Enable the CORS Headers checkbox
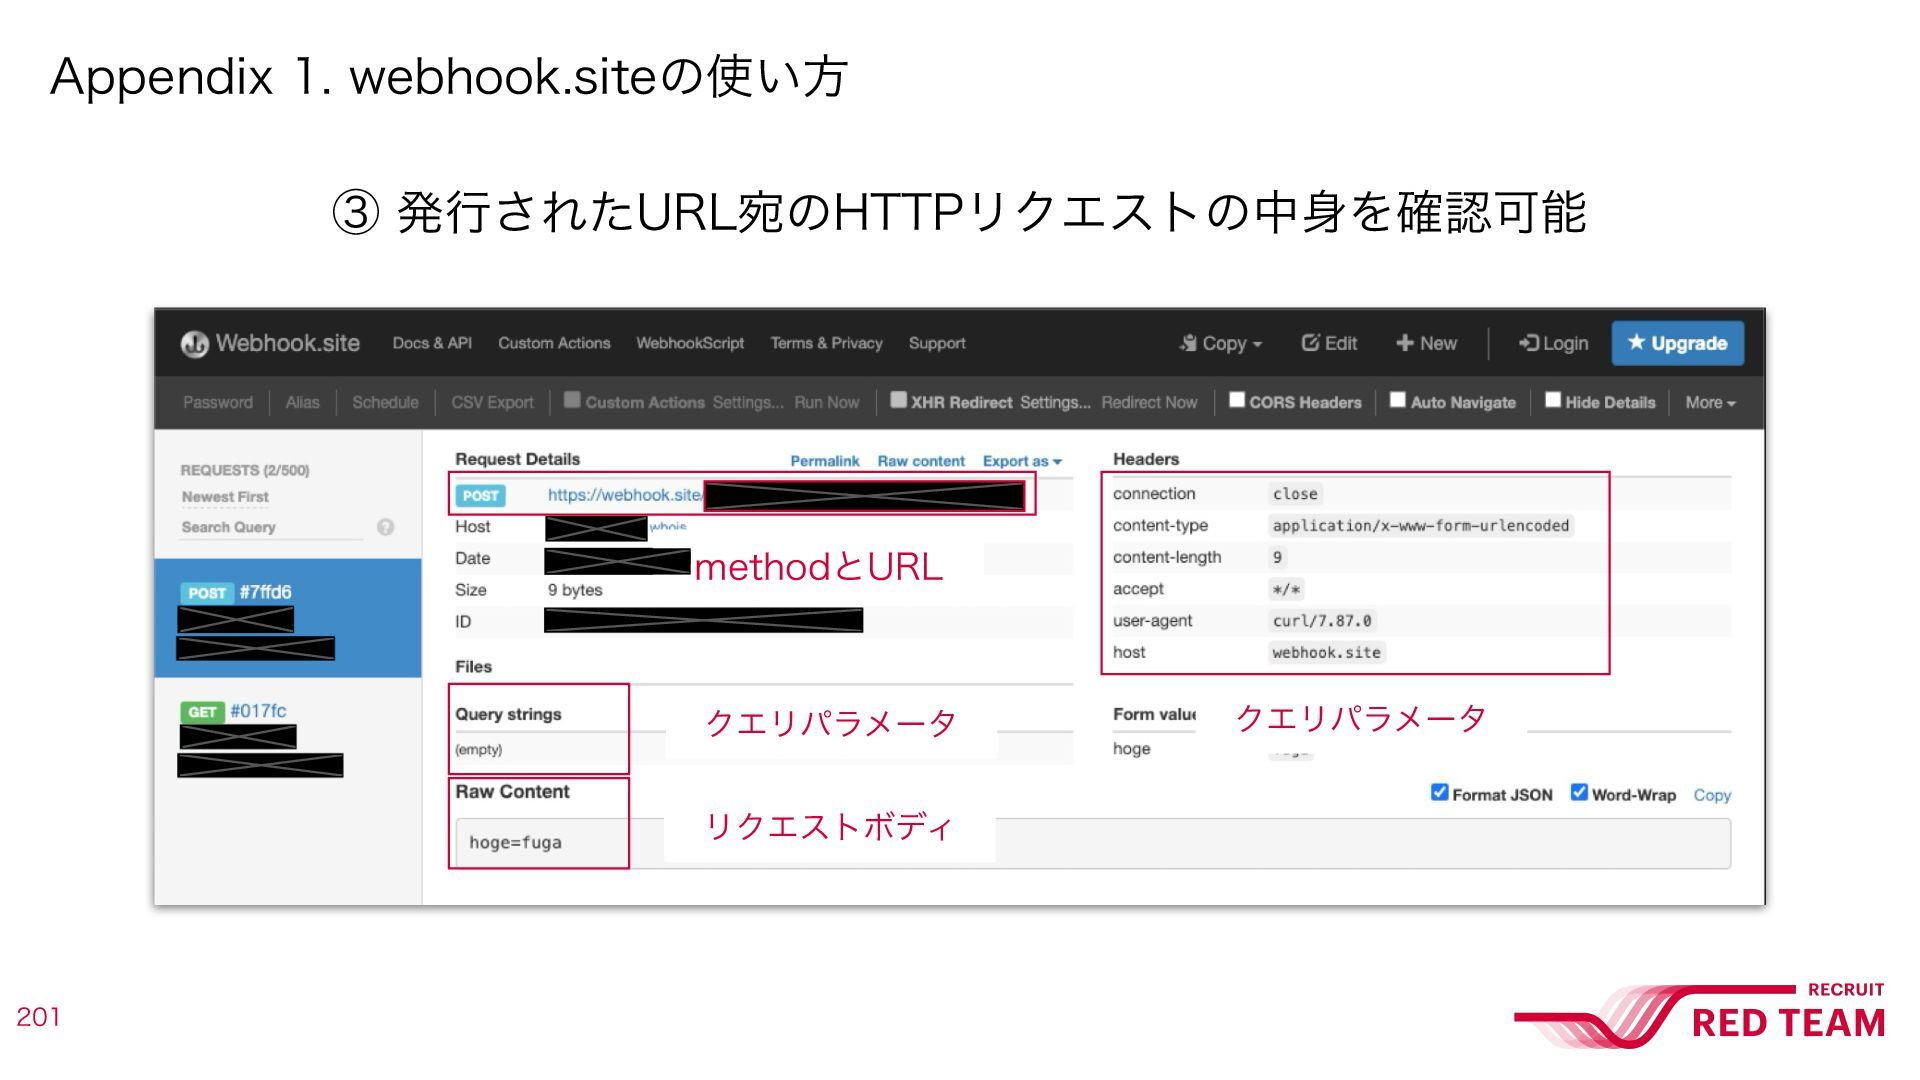 1237,400
